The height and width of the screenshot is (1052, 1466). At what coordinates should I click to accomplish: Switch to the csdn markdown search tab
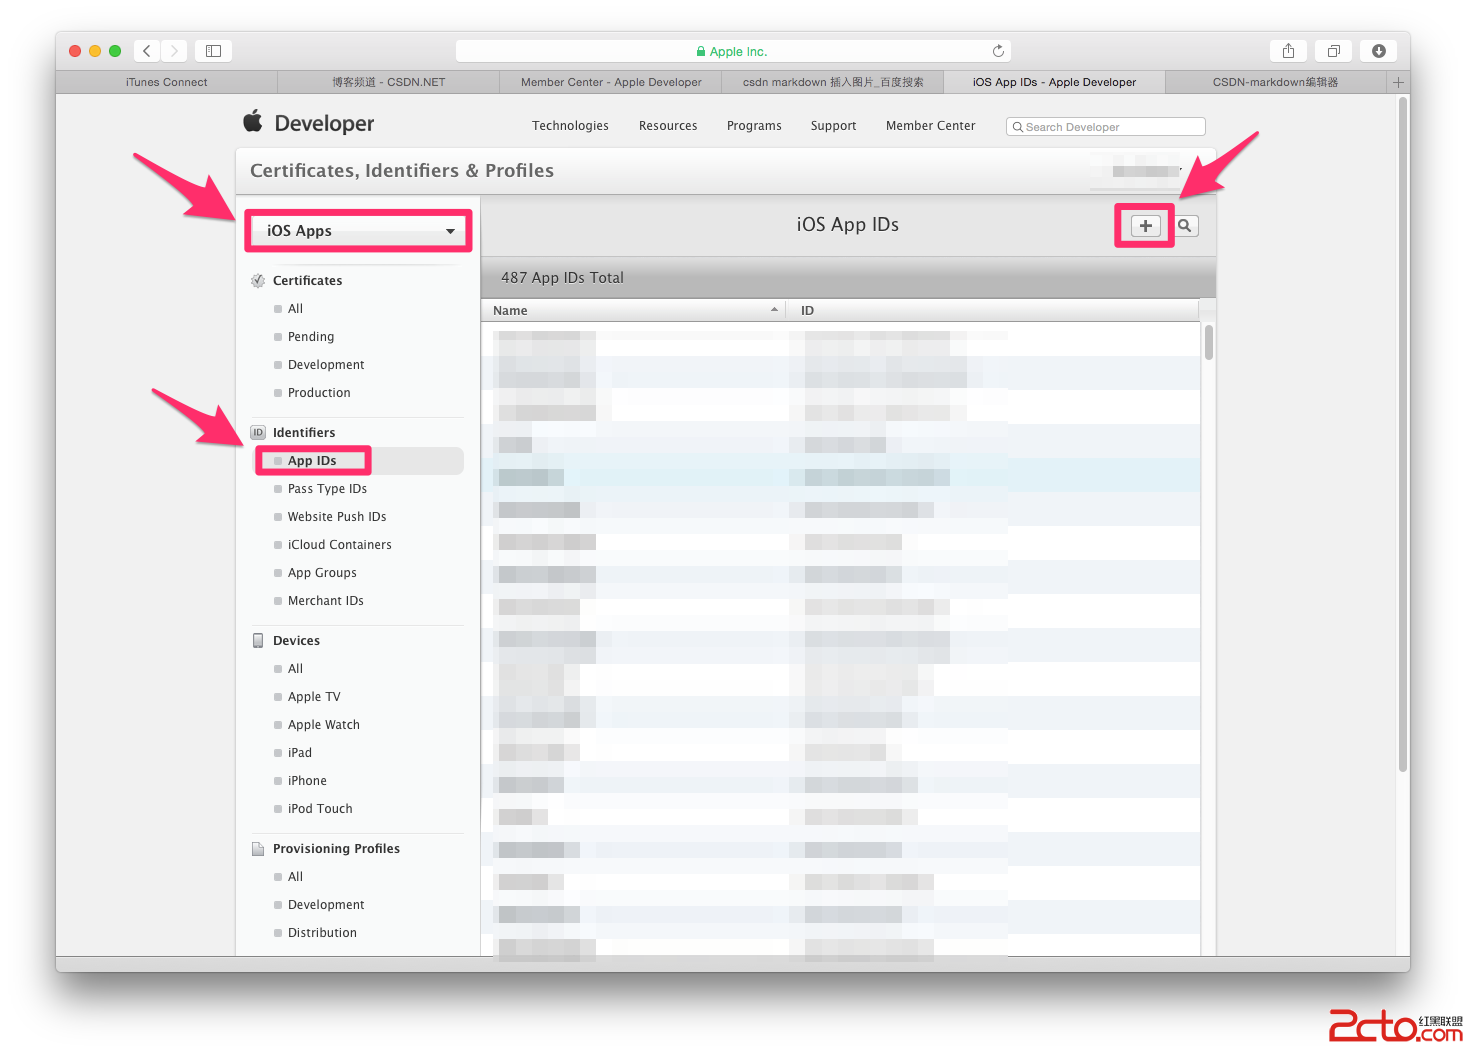[x=832, y=82]
